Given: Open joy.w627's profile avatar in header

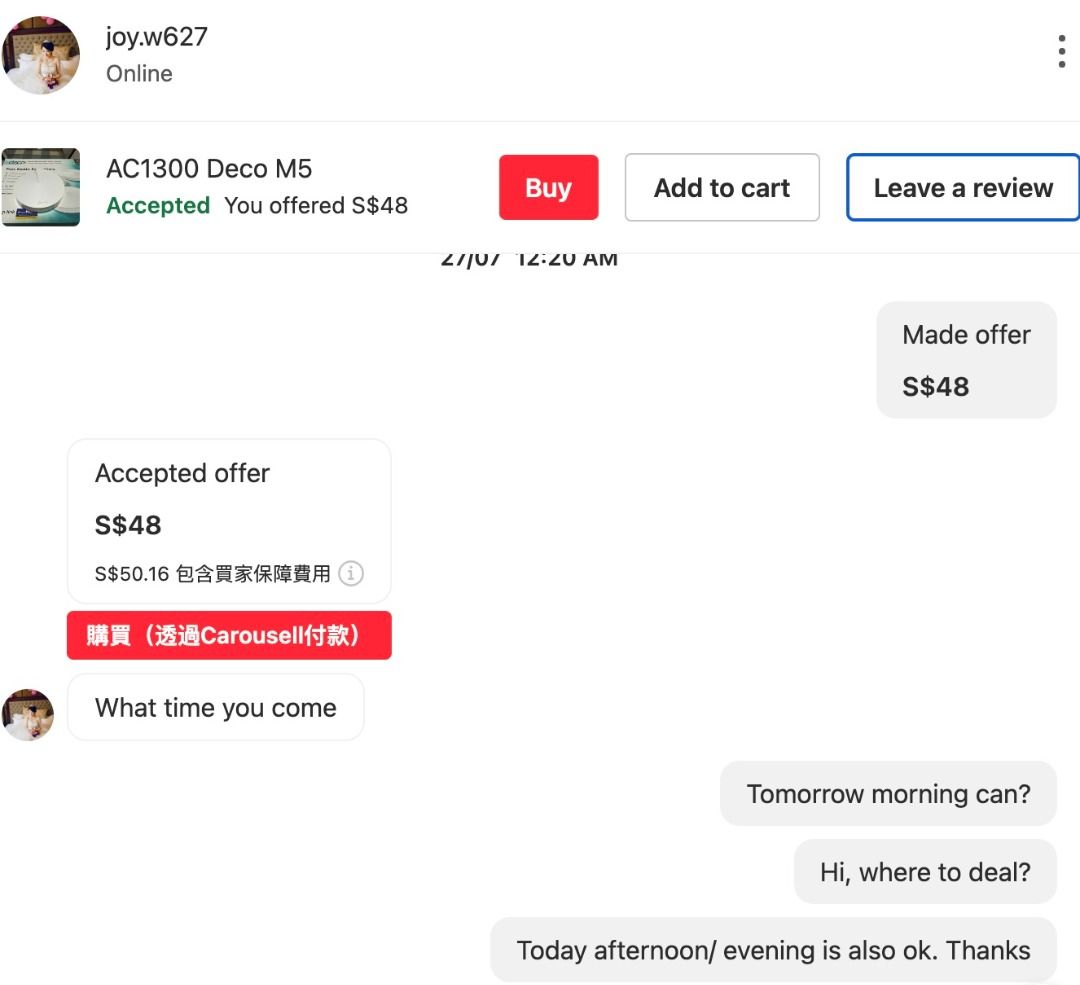Looking at the screenshot, I should pyautogui.click(x=41, y=55).
